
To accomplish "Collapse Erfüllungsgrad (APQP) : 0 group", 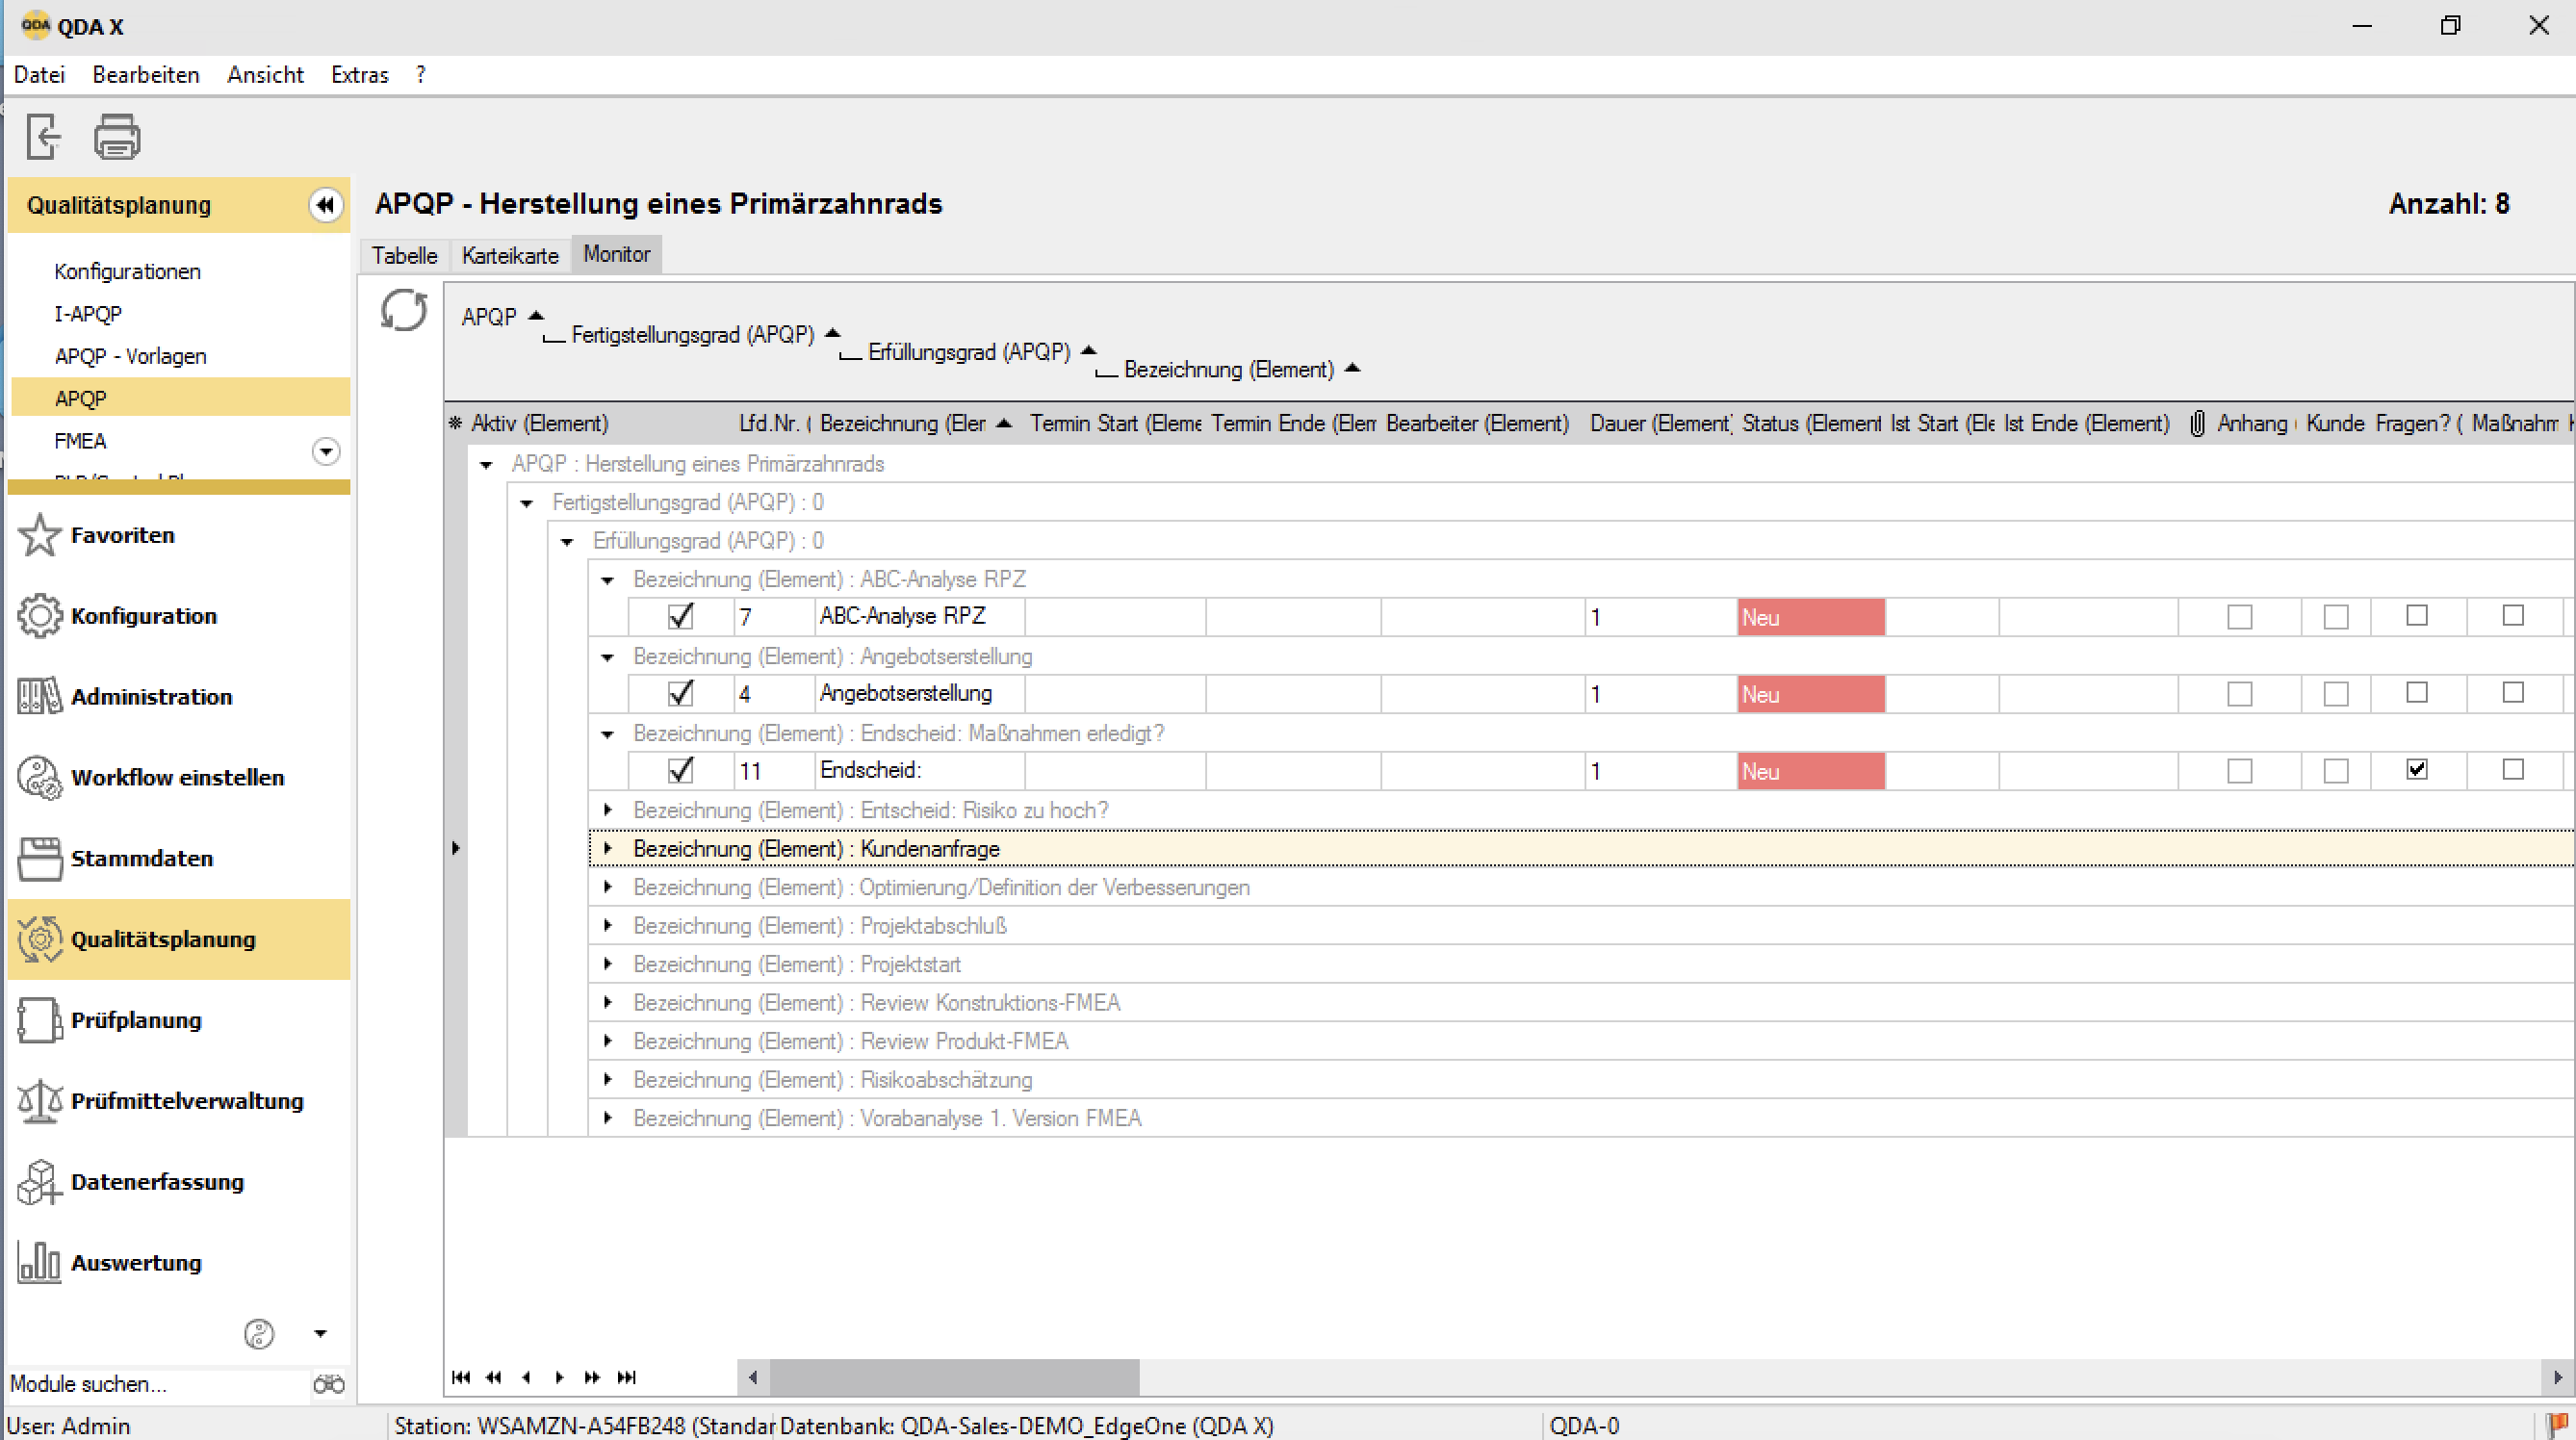I will 567,541.
